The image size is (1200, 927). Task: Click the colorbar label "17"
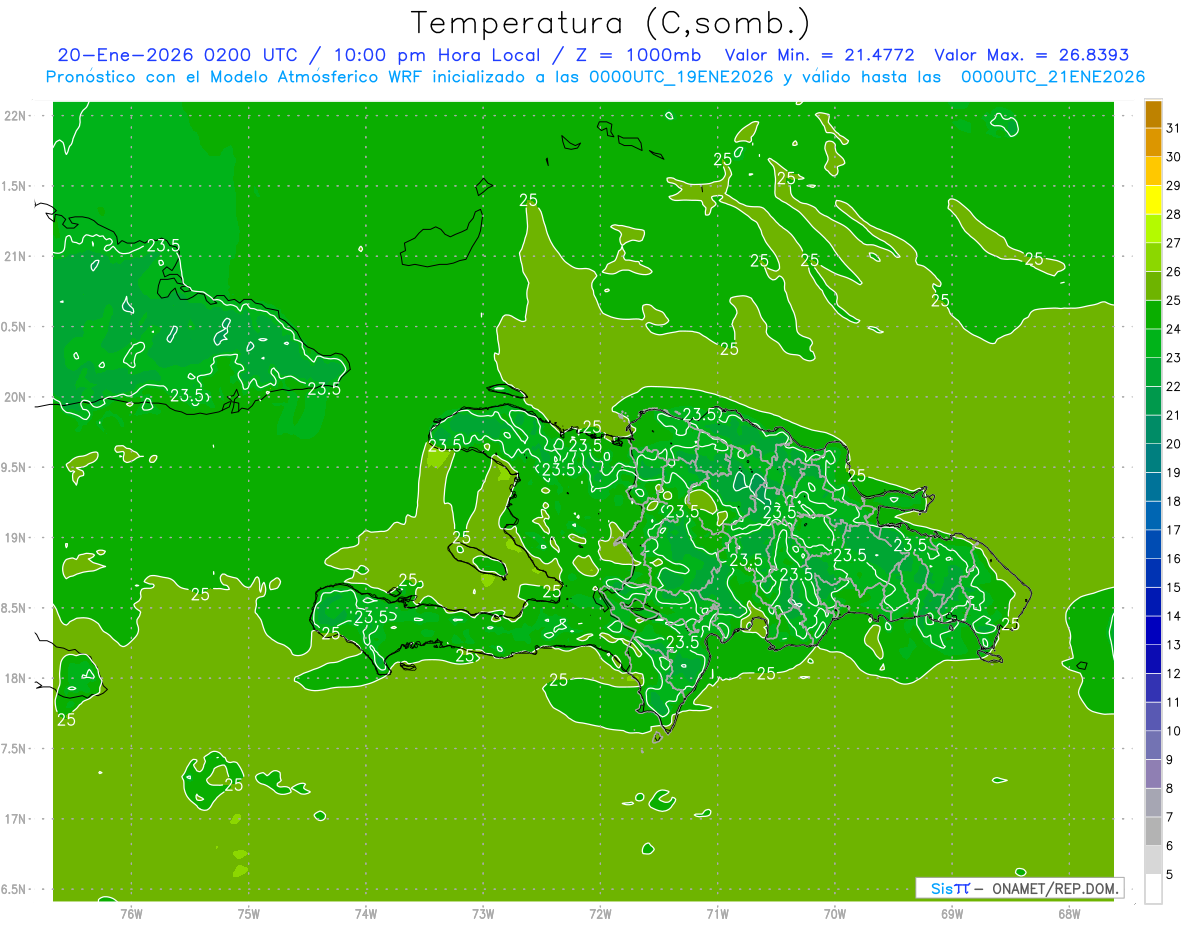pyautogui.click(x=1174, y=530)
